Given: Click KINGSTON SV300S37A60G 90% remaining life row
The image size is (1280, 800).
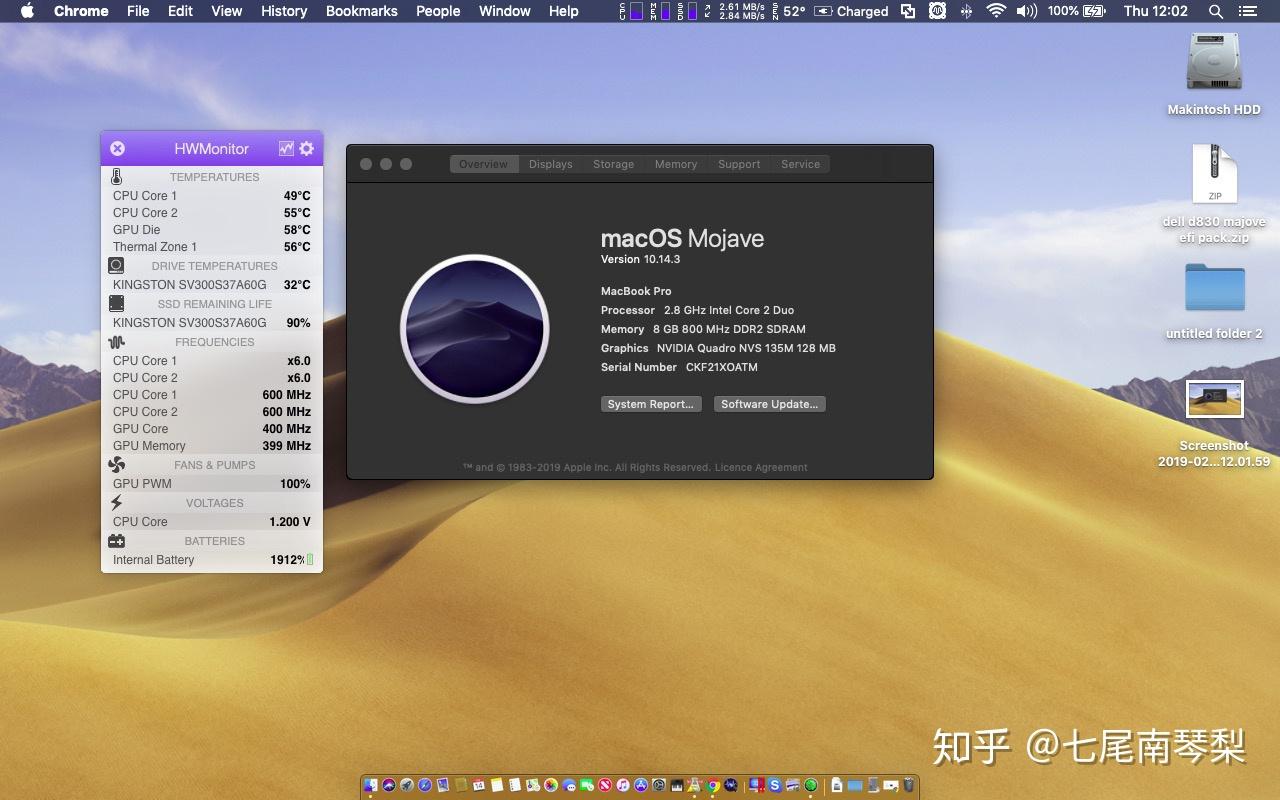Looking at the screenshot, I should tap(212, 323).
